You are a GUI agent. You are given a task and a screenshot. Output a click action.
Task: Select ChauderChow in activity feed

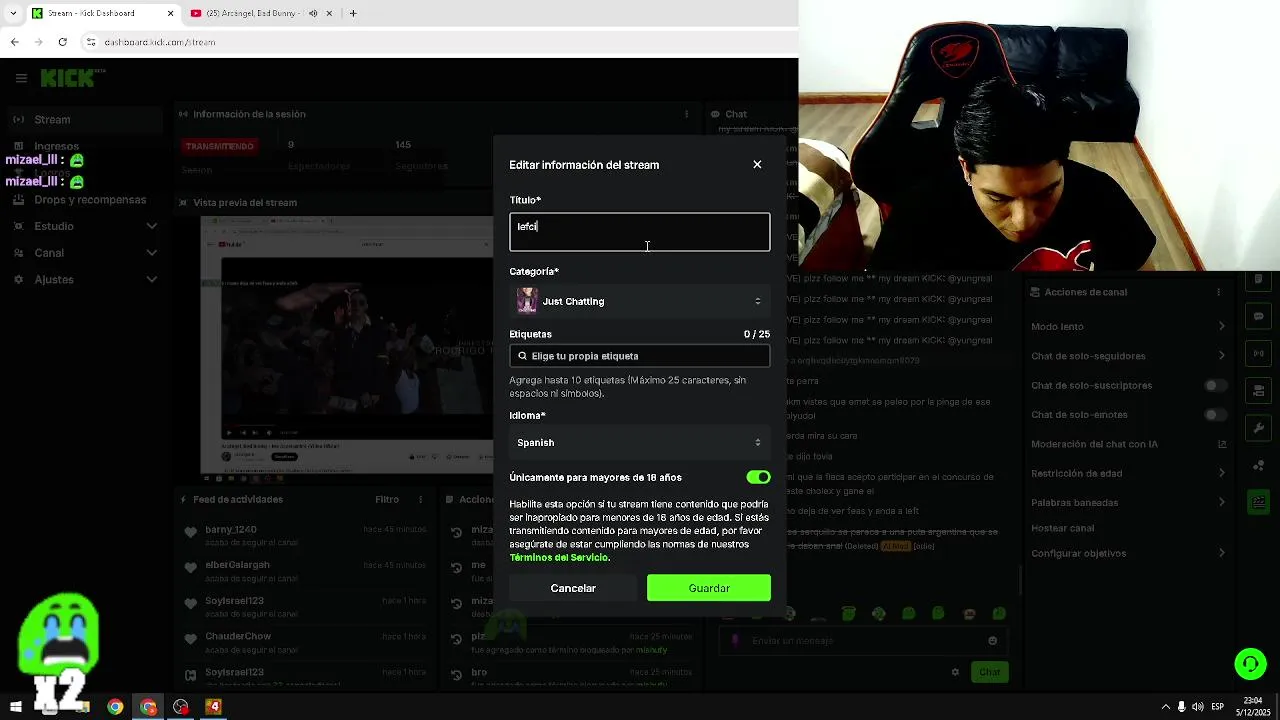(238, 636)
